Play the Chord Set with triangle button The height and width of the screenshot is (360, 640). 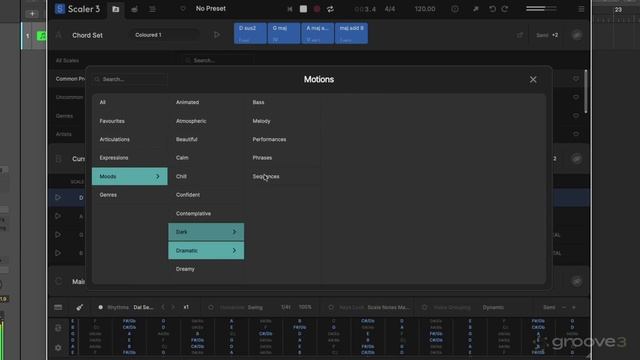(217, 35)
